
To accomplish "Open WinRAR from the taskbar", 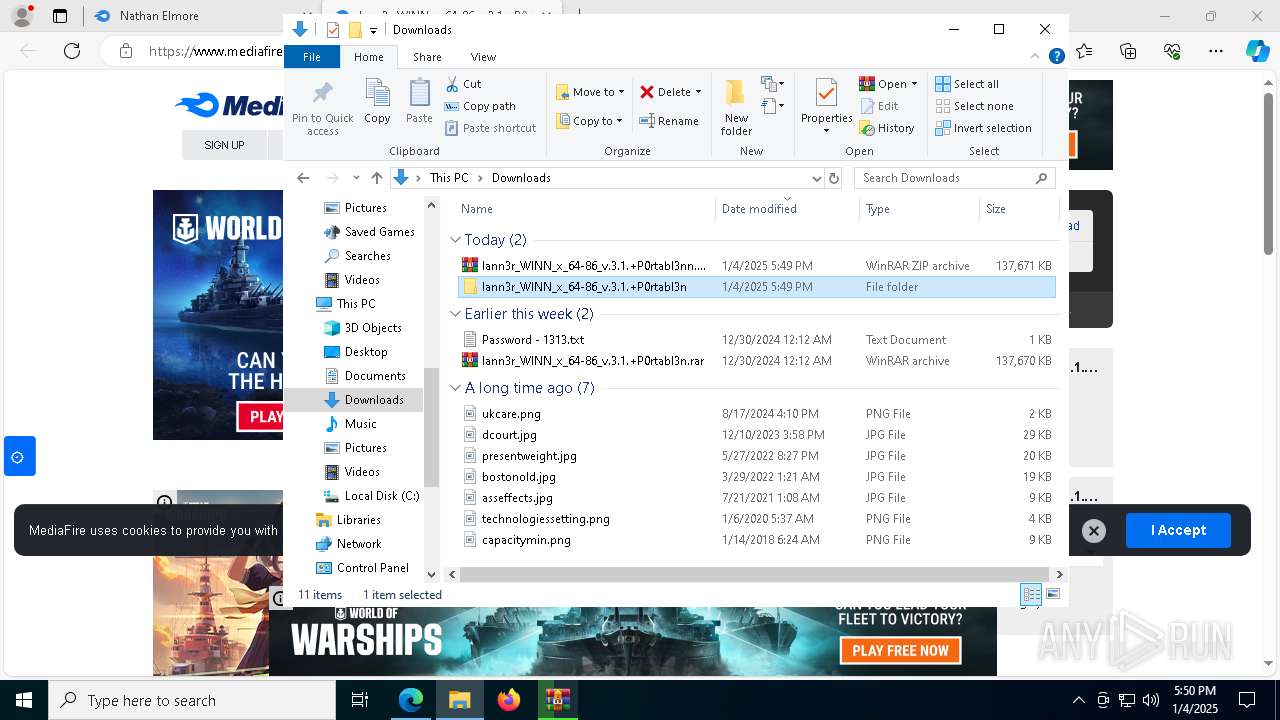I will click(x=557, y=700).
